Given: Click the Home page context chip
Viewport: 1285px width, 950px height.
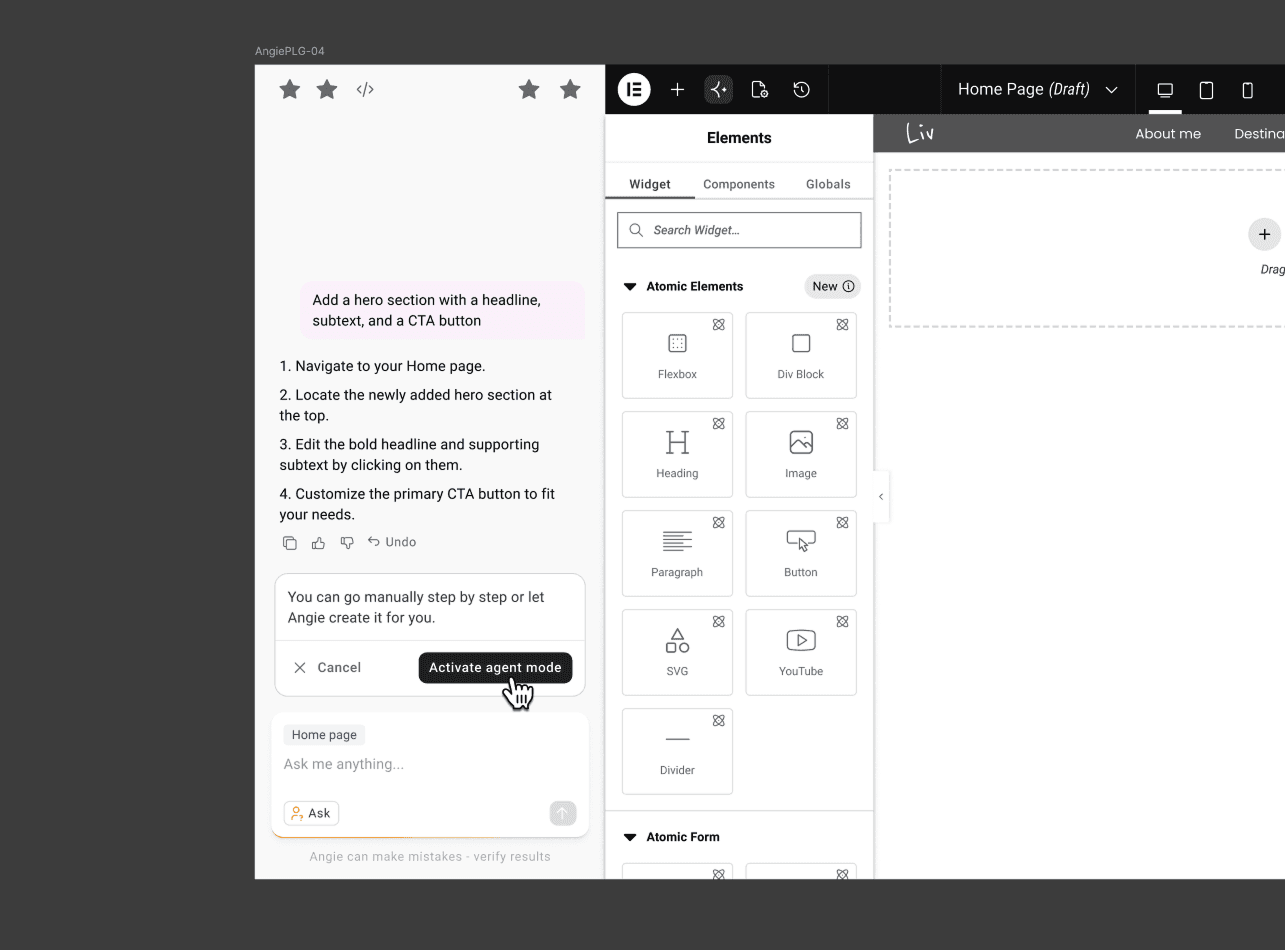Looking at the screenshot, I should click(324, 735).
